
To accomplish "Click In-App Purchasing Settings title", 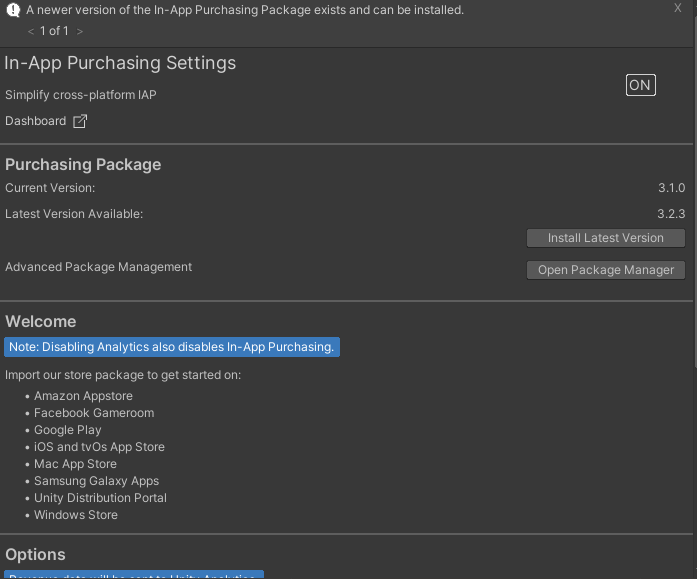I will (x=120, y=63).
